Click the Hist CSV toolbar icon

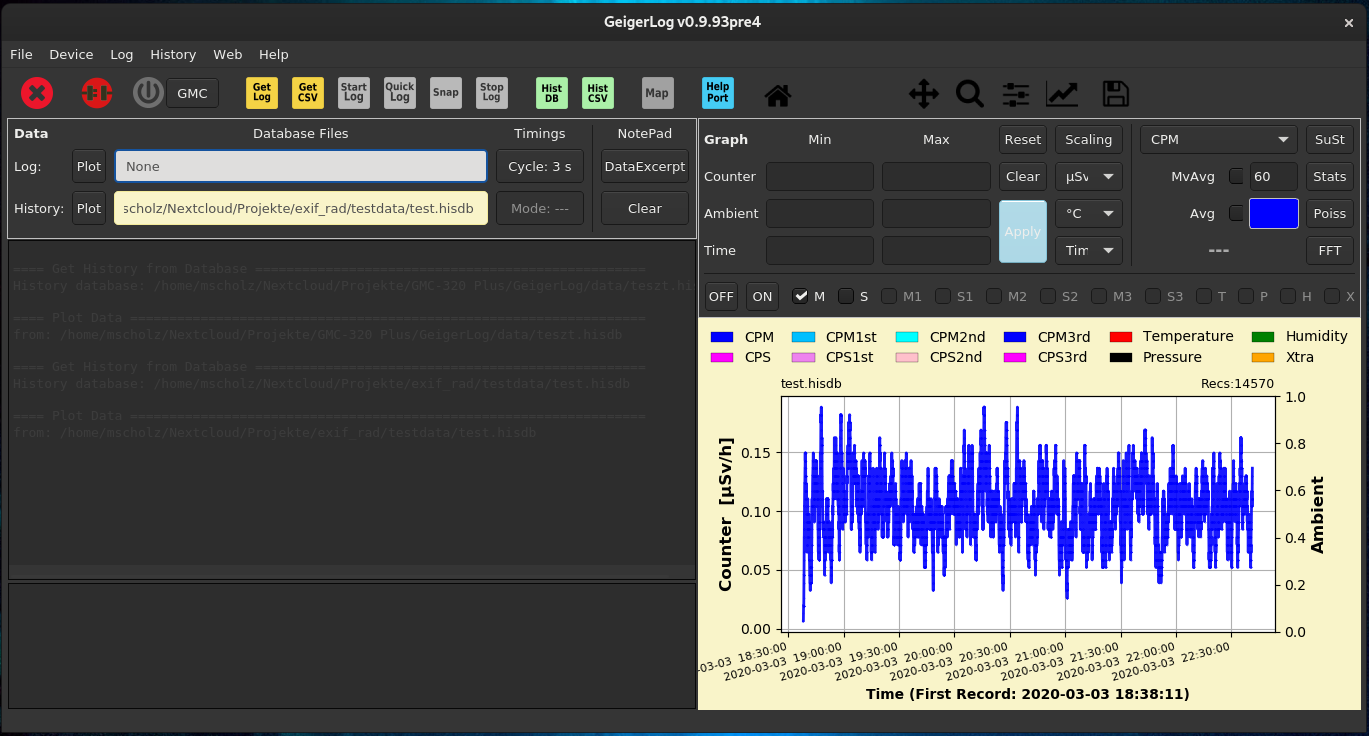[598, 93]
